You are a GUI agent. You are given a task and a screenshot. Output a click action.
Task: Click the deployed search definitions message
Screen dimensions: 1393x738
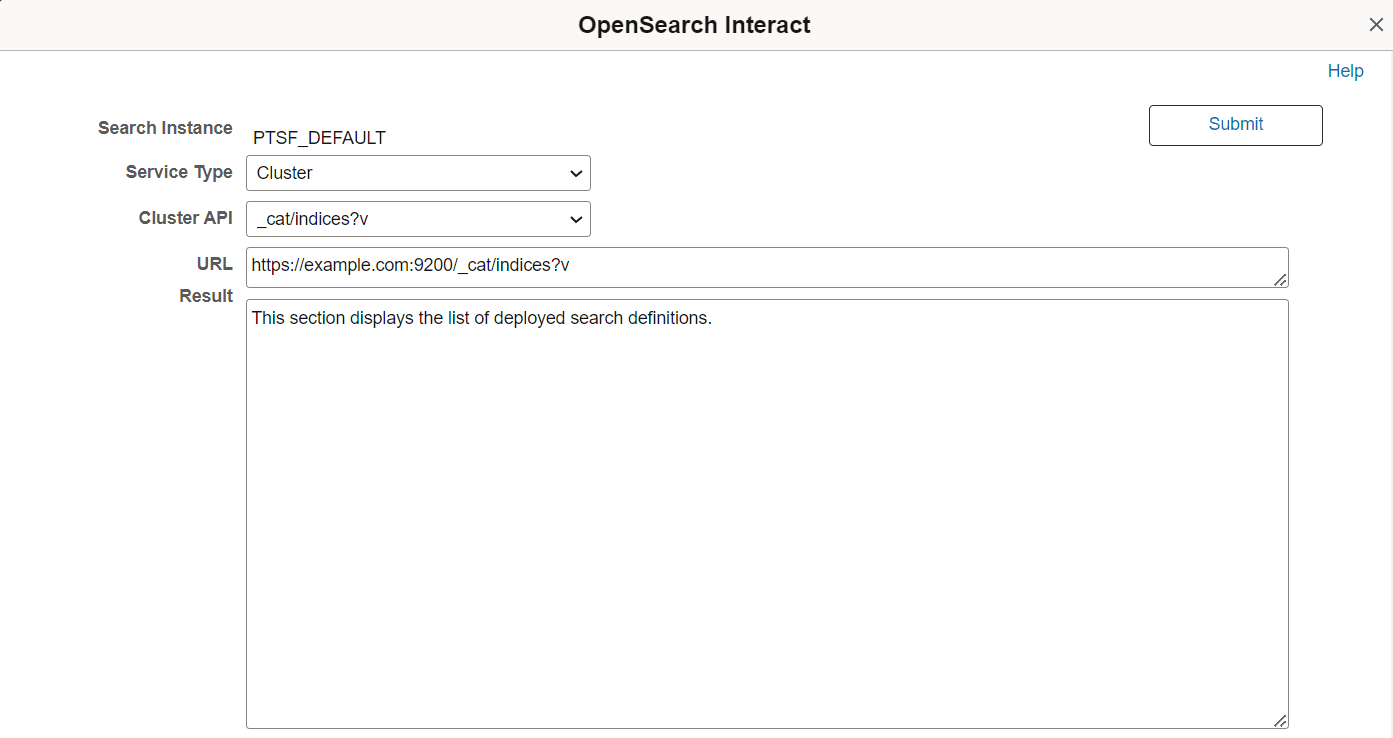point(482,318)
